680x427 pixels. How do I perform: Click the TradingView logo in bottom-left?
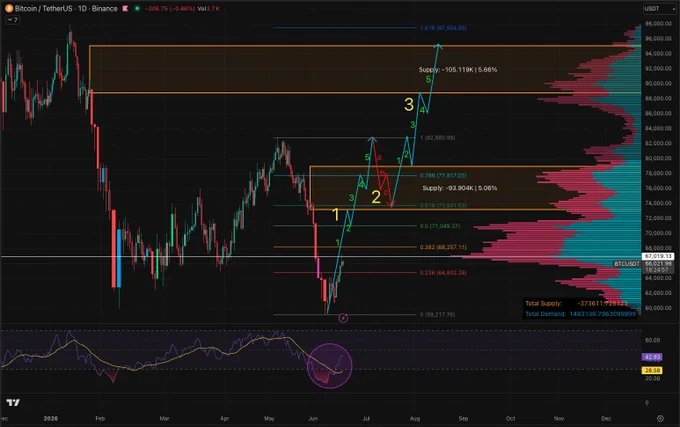[x=13, y=403]
